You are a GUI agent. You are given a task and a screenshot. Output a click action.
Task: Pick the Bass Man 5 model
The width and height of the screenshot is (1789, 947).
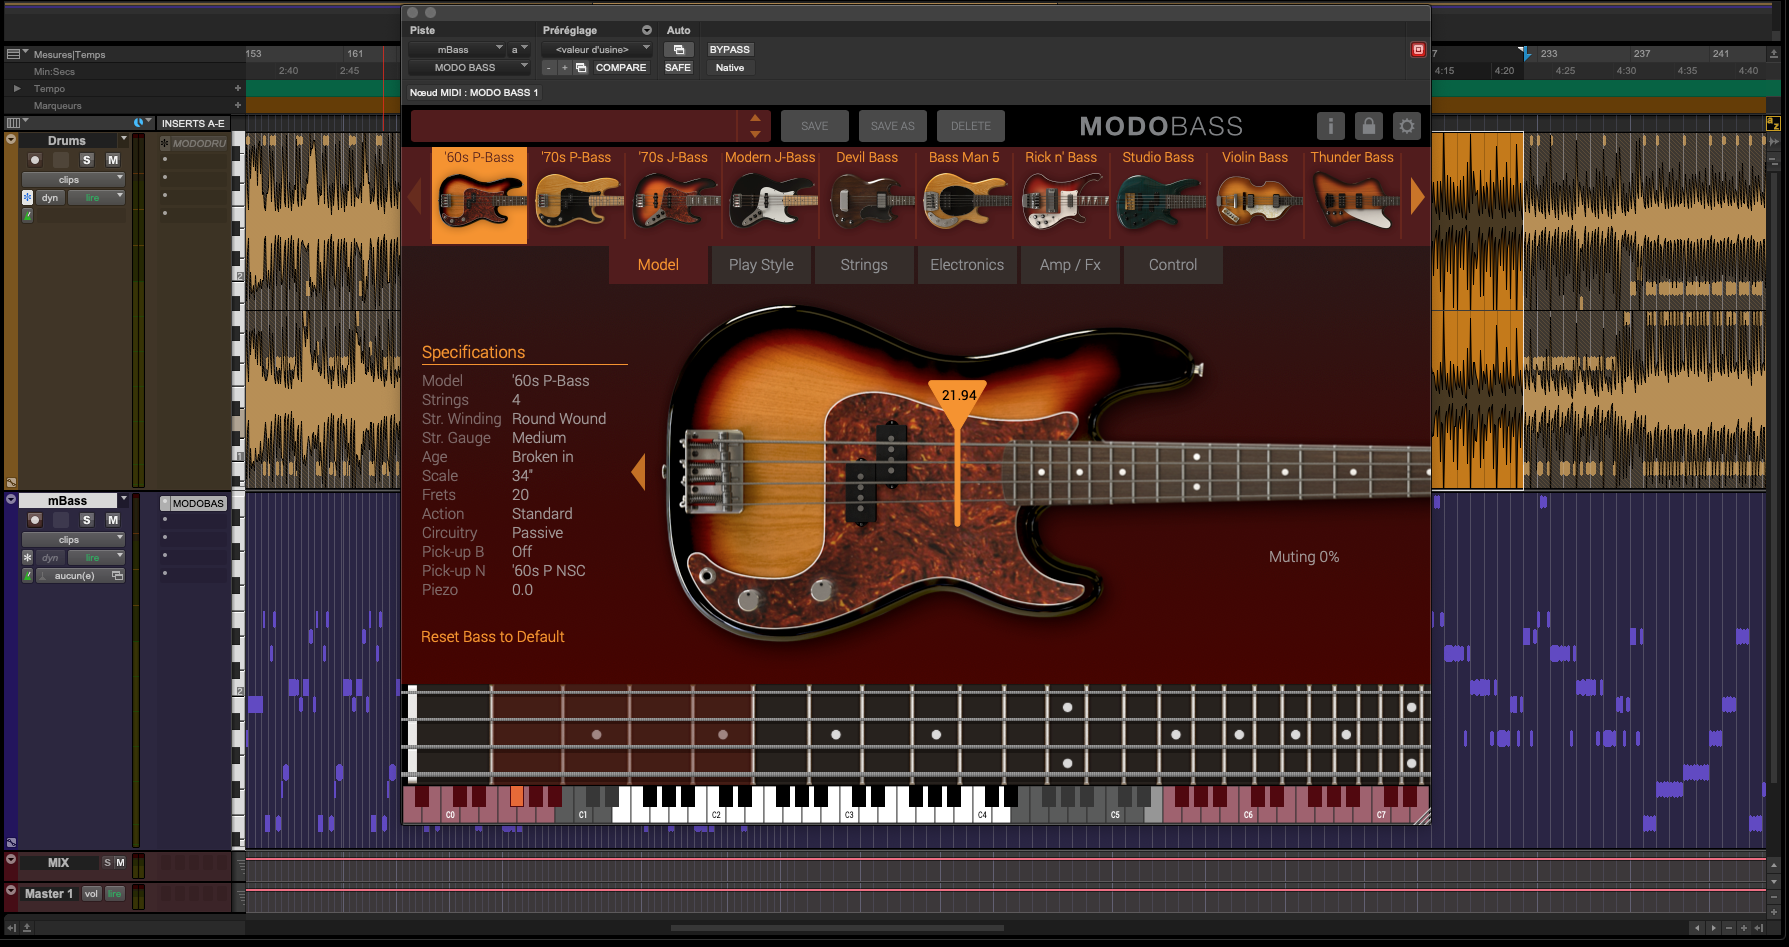[964, 195]
